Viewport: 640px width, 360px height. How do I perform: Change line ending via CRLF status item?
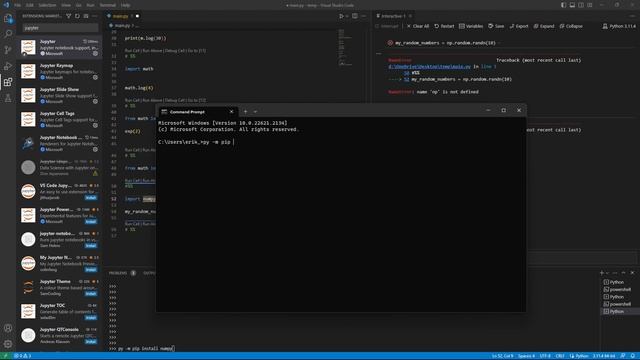click(560, 356)
